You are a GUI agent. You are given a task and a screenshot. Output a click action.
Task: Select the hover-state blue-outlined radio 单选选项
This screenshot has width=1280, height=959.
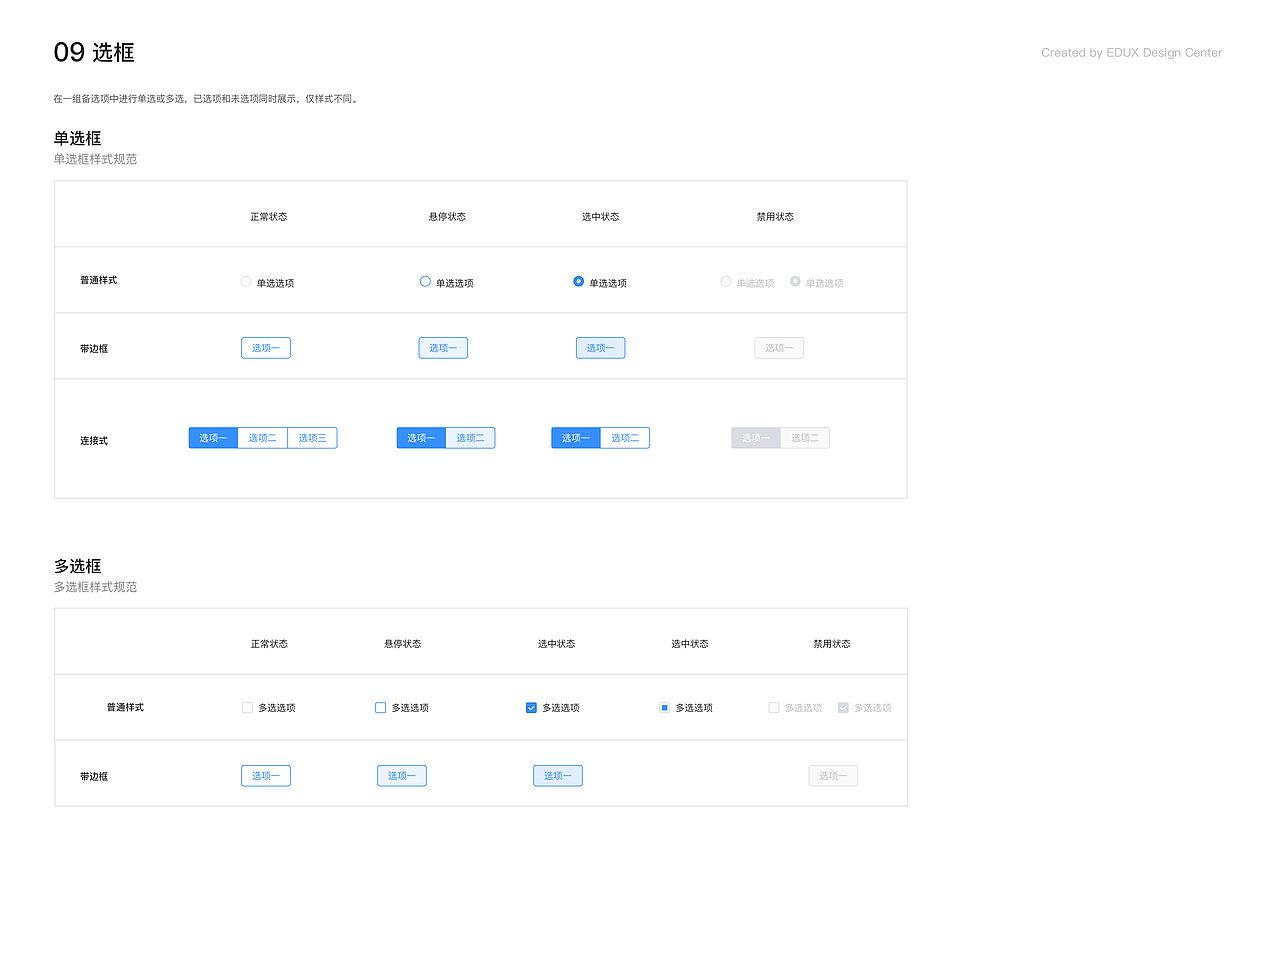tap(425, 282)
